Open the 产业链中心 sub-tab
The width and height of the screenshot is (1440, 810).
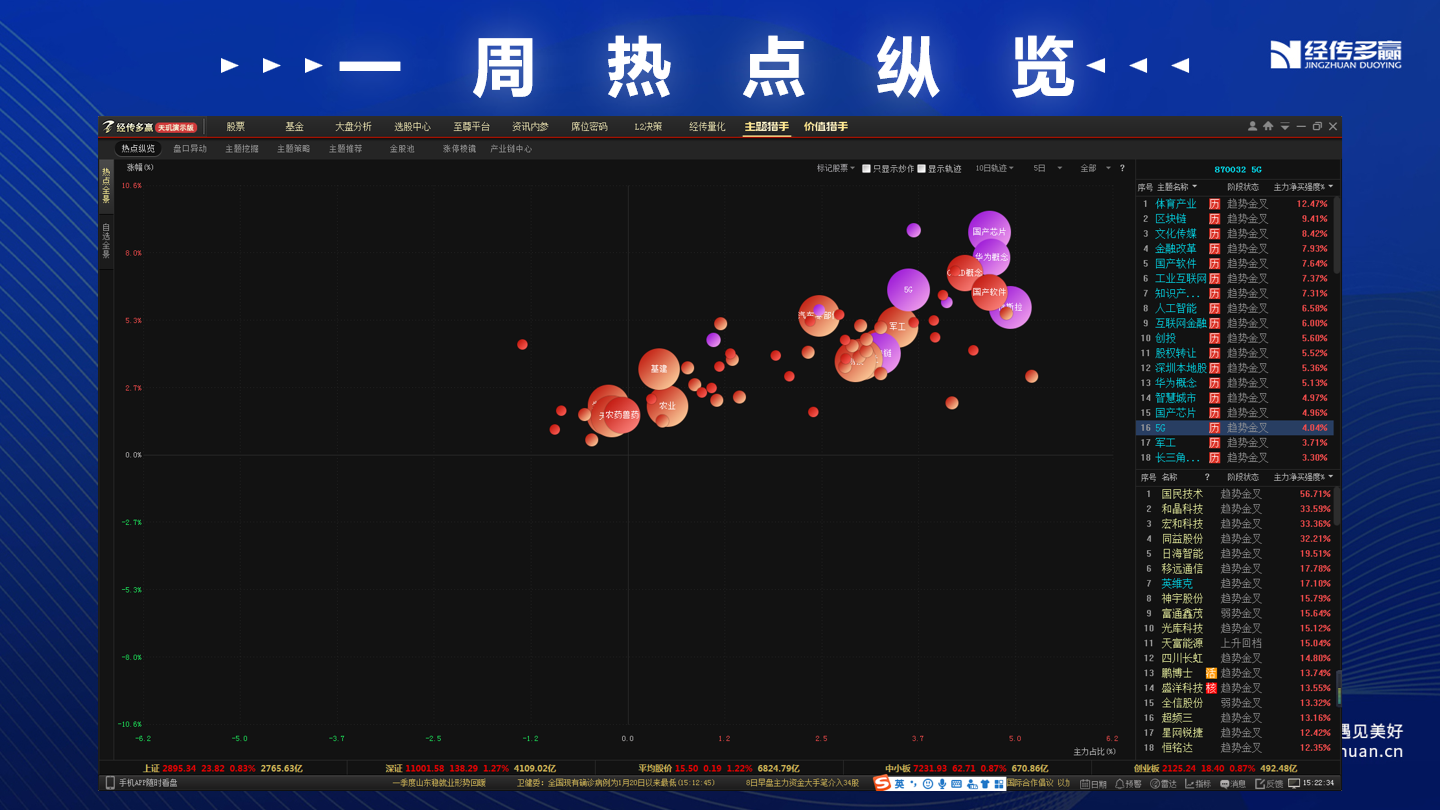(511, 149)
